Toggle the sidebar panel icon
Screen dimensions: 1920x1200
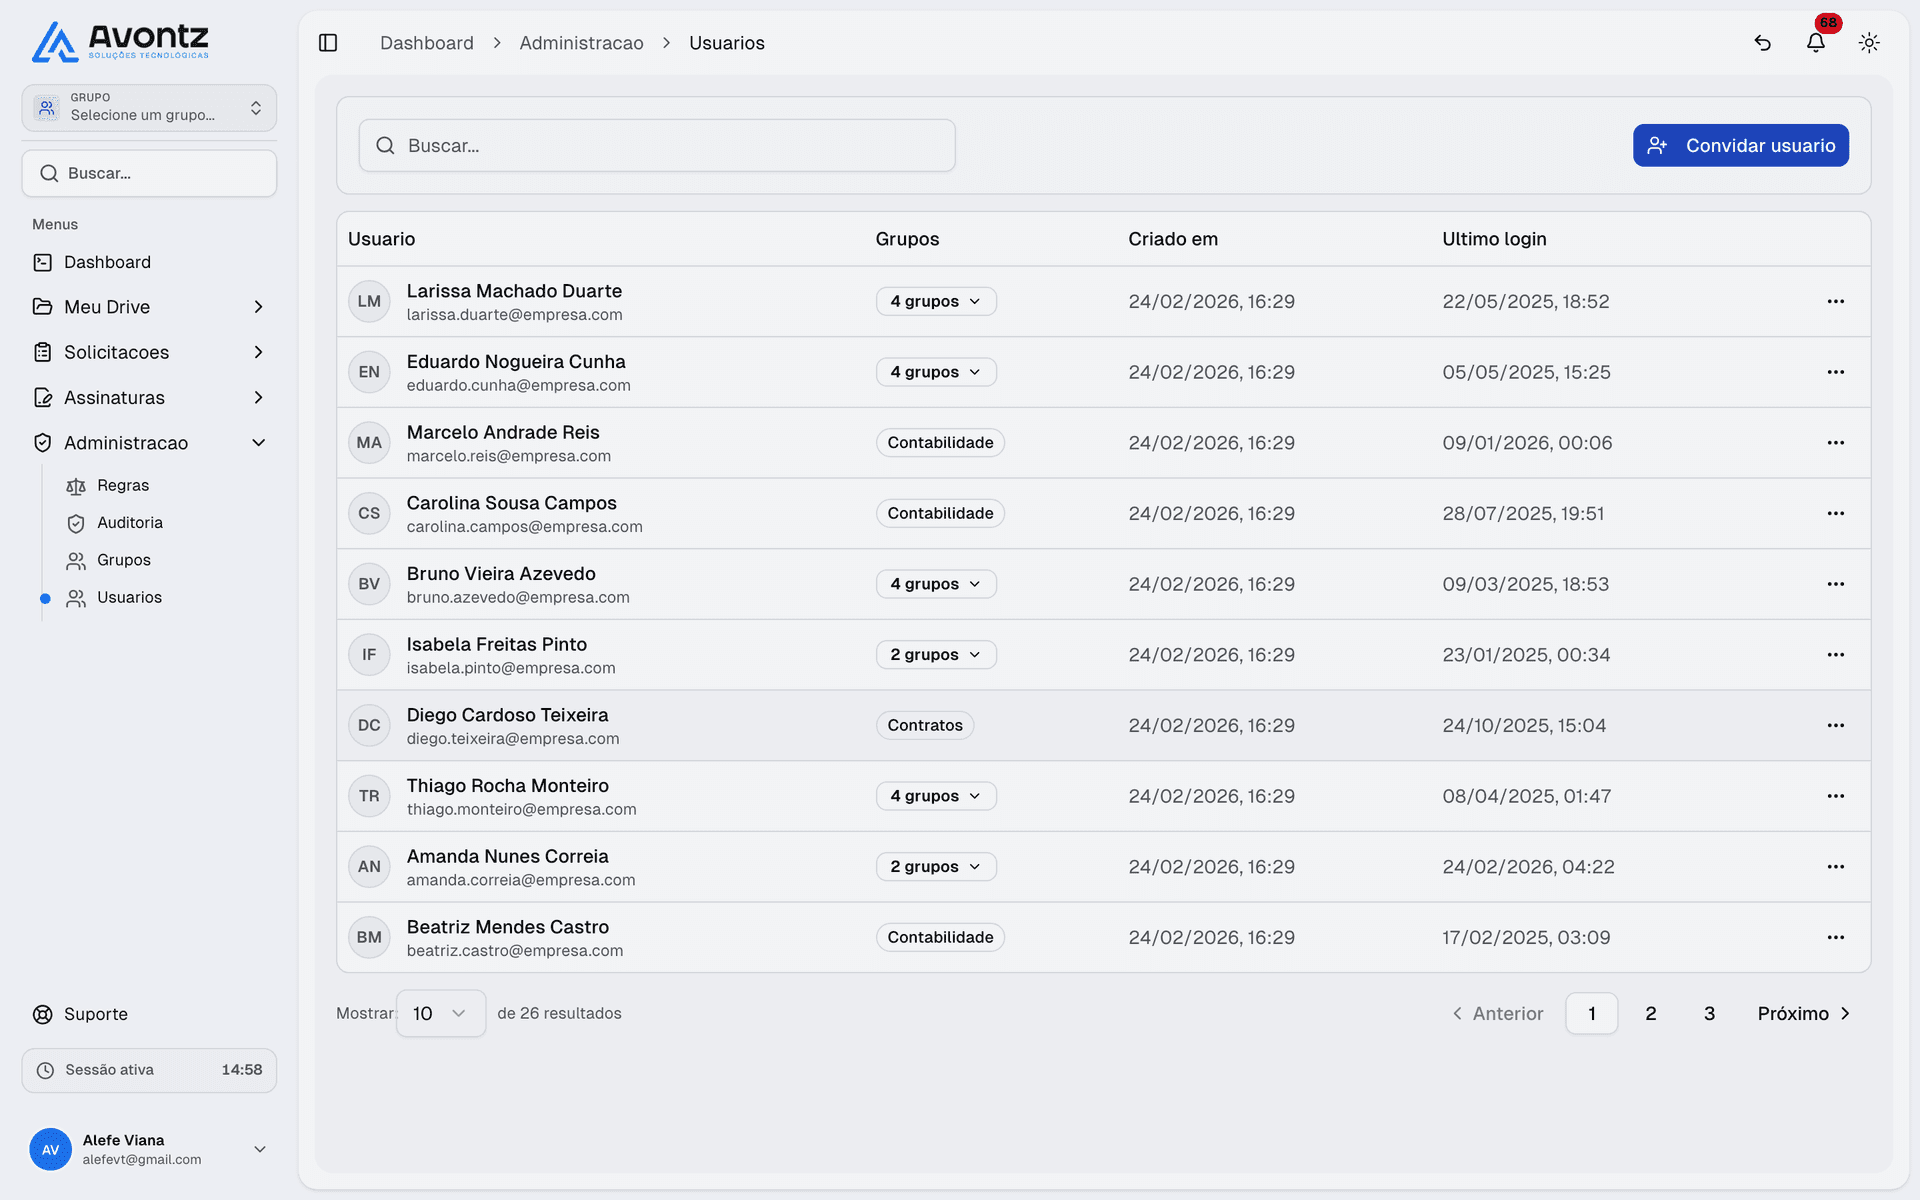(328, 43)
